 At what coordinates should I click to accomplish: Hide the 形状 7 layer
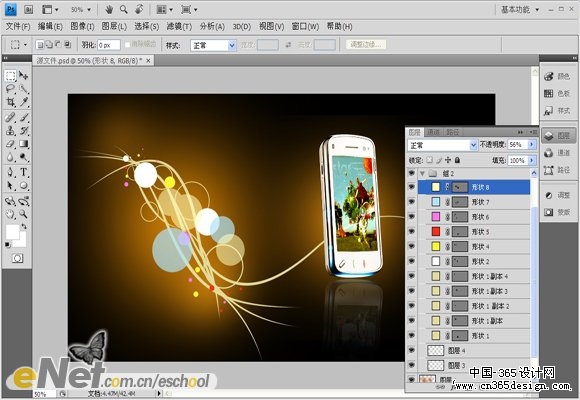pos(411,202)
